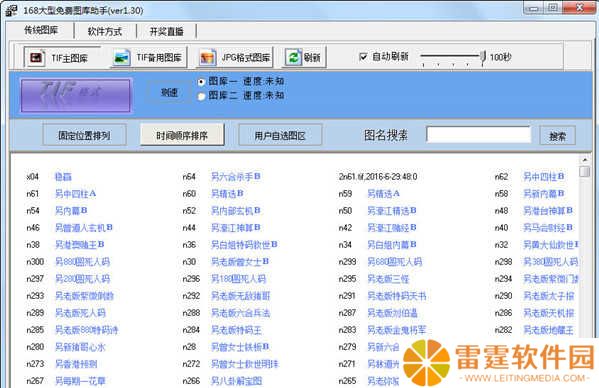Click the 搜索 search button

pyautogui.click(x=557, y=136)
